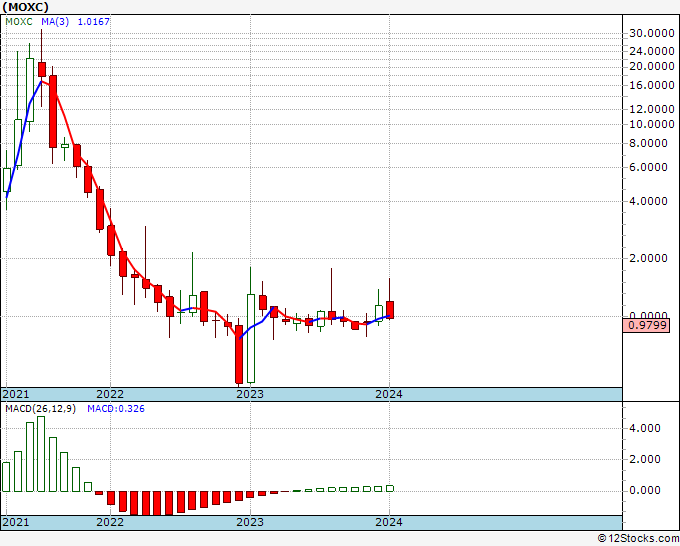Click the current price tag 0.9799

[x=646, y=325]
